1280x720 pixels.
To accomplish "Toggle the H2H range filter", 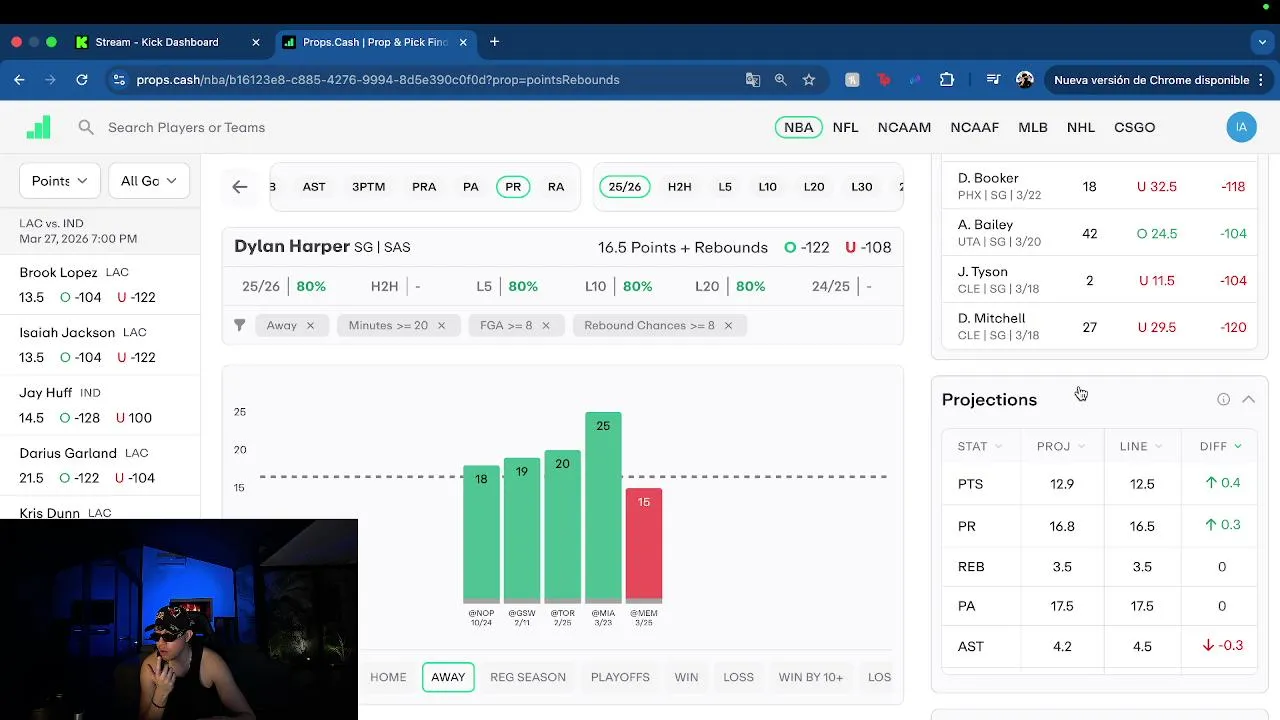I will (x=680, y=187).
